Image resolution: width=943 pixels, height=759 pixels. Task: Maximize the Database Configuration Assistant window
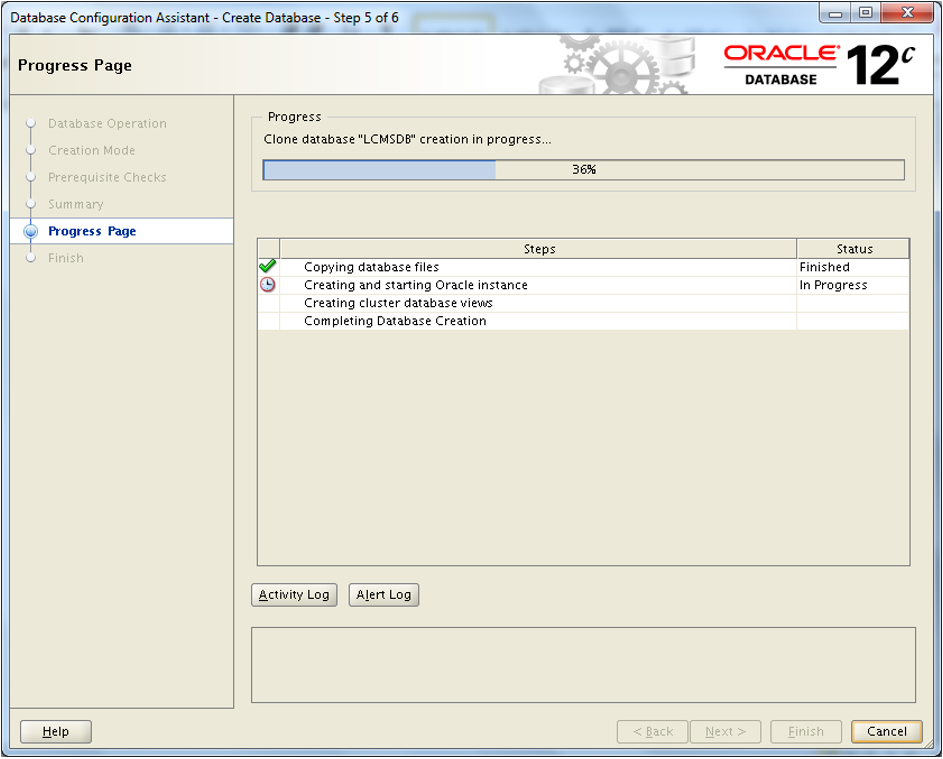click(x=865, y=13)
